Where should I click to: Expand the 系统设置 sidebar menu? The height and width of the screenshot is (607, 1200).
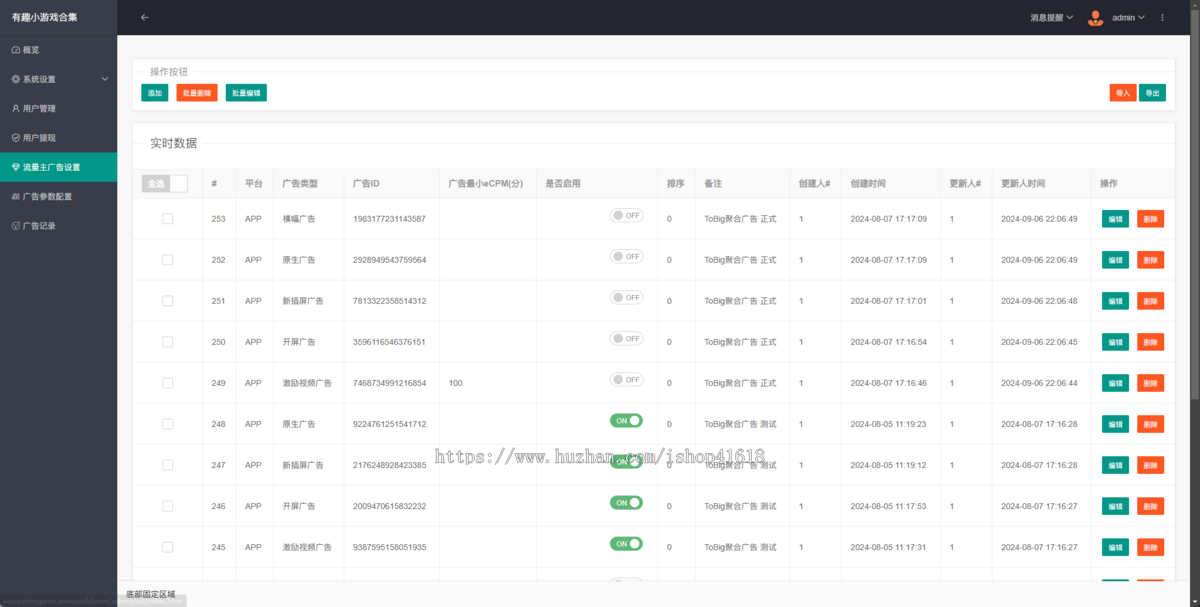pos(58,79)
